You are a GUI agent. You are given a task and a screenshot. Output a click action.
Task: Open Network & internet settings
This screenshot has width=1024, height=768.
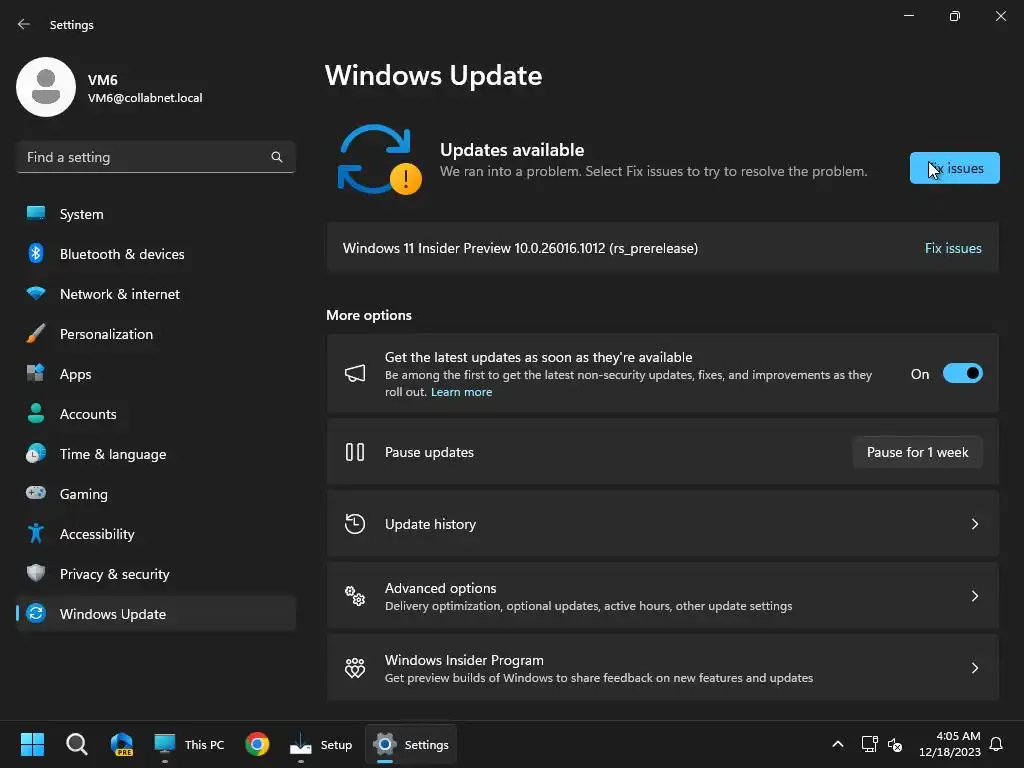[155, 293]
